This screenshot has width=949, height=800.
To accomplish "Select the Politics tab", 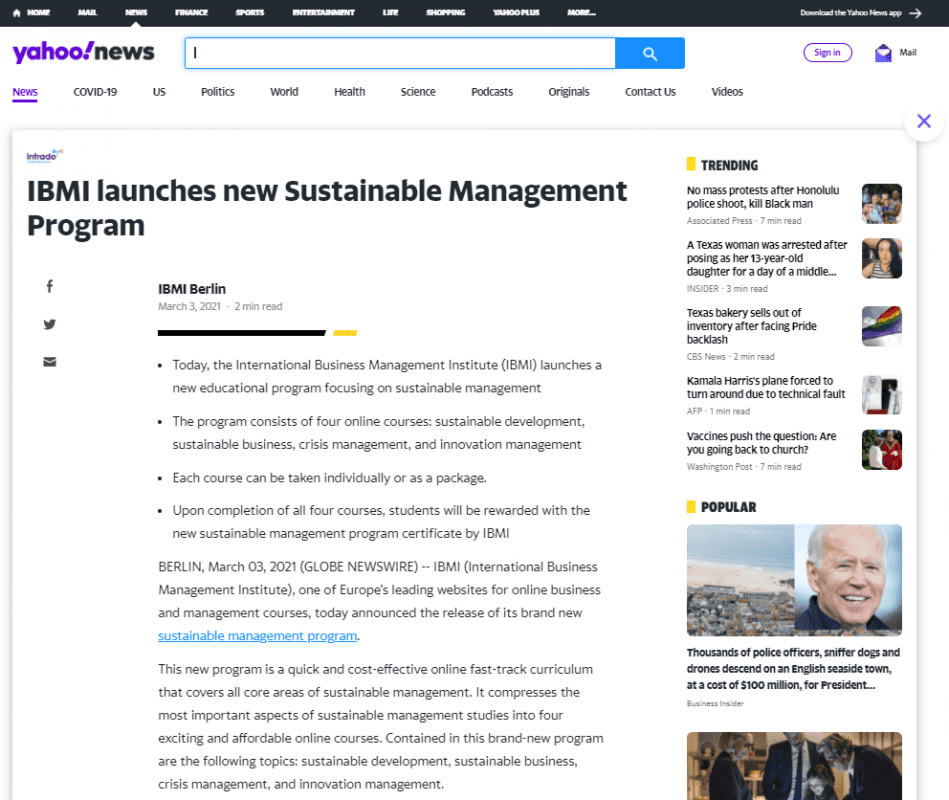I will point(218,92).
